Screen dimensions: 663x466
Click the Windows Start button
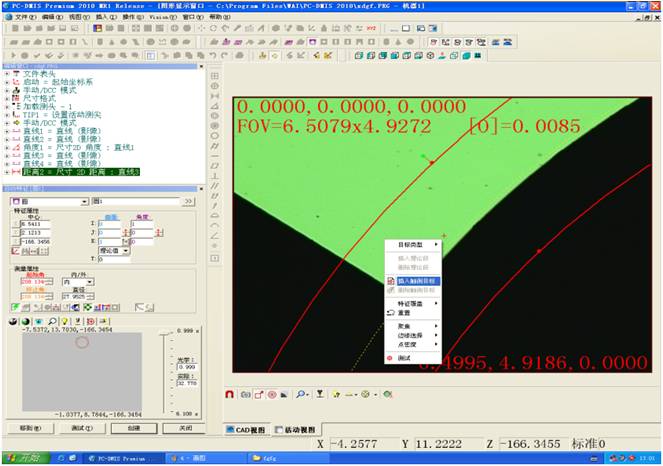(20, 457)
